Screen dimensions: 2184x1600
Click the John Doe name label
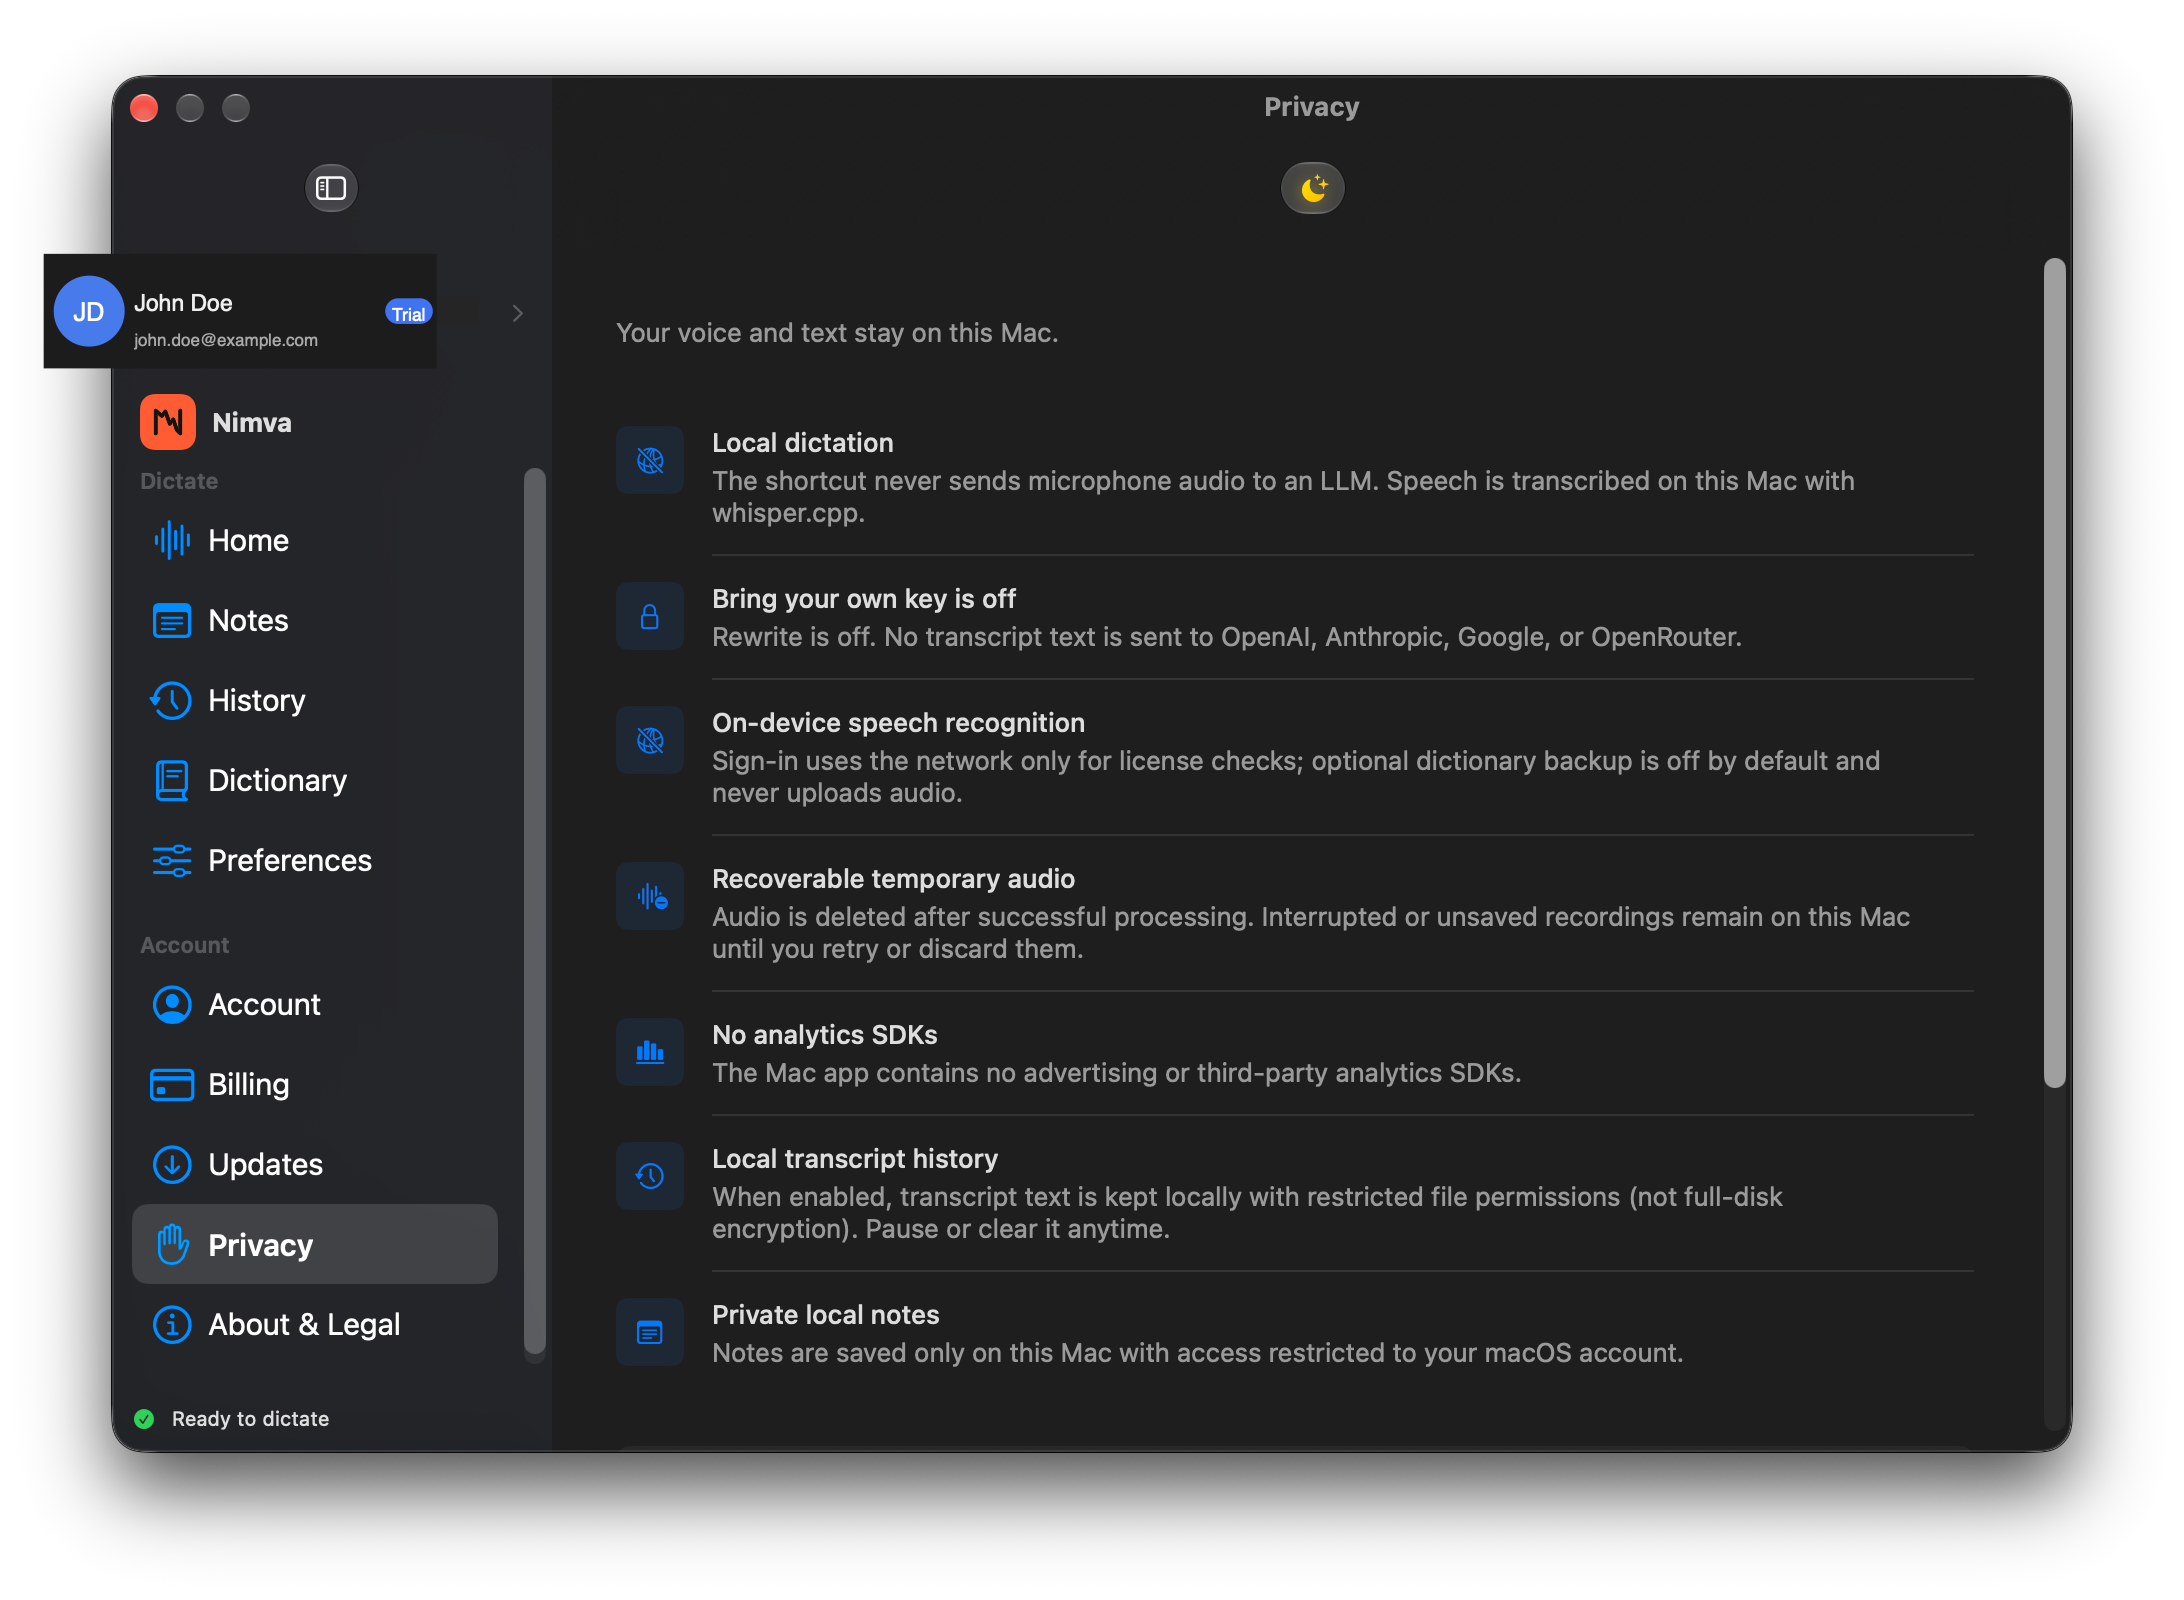(x=183, y=303)
